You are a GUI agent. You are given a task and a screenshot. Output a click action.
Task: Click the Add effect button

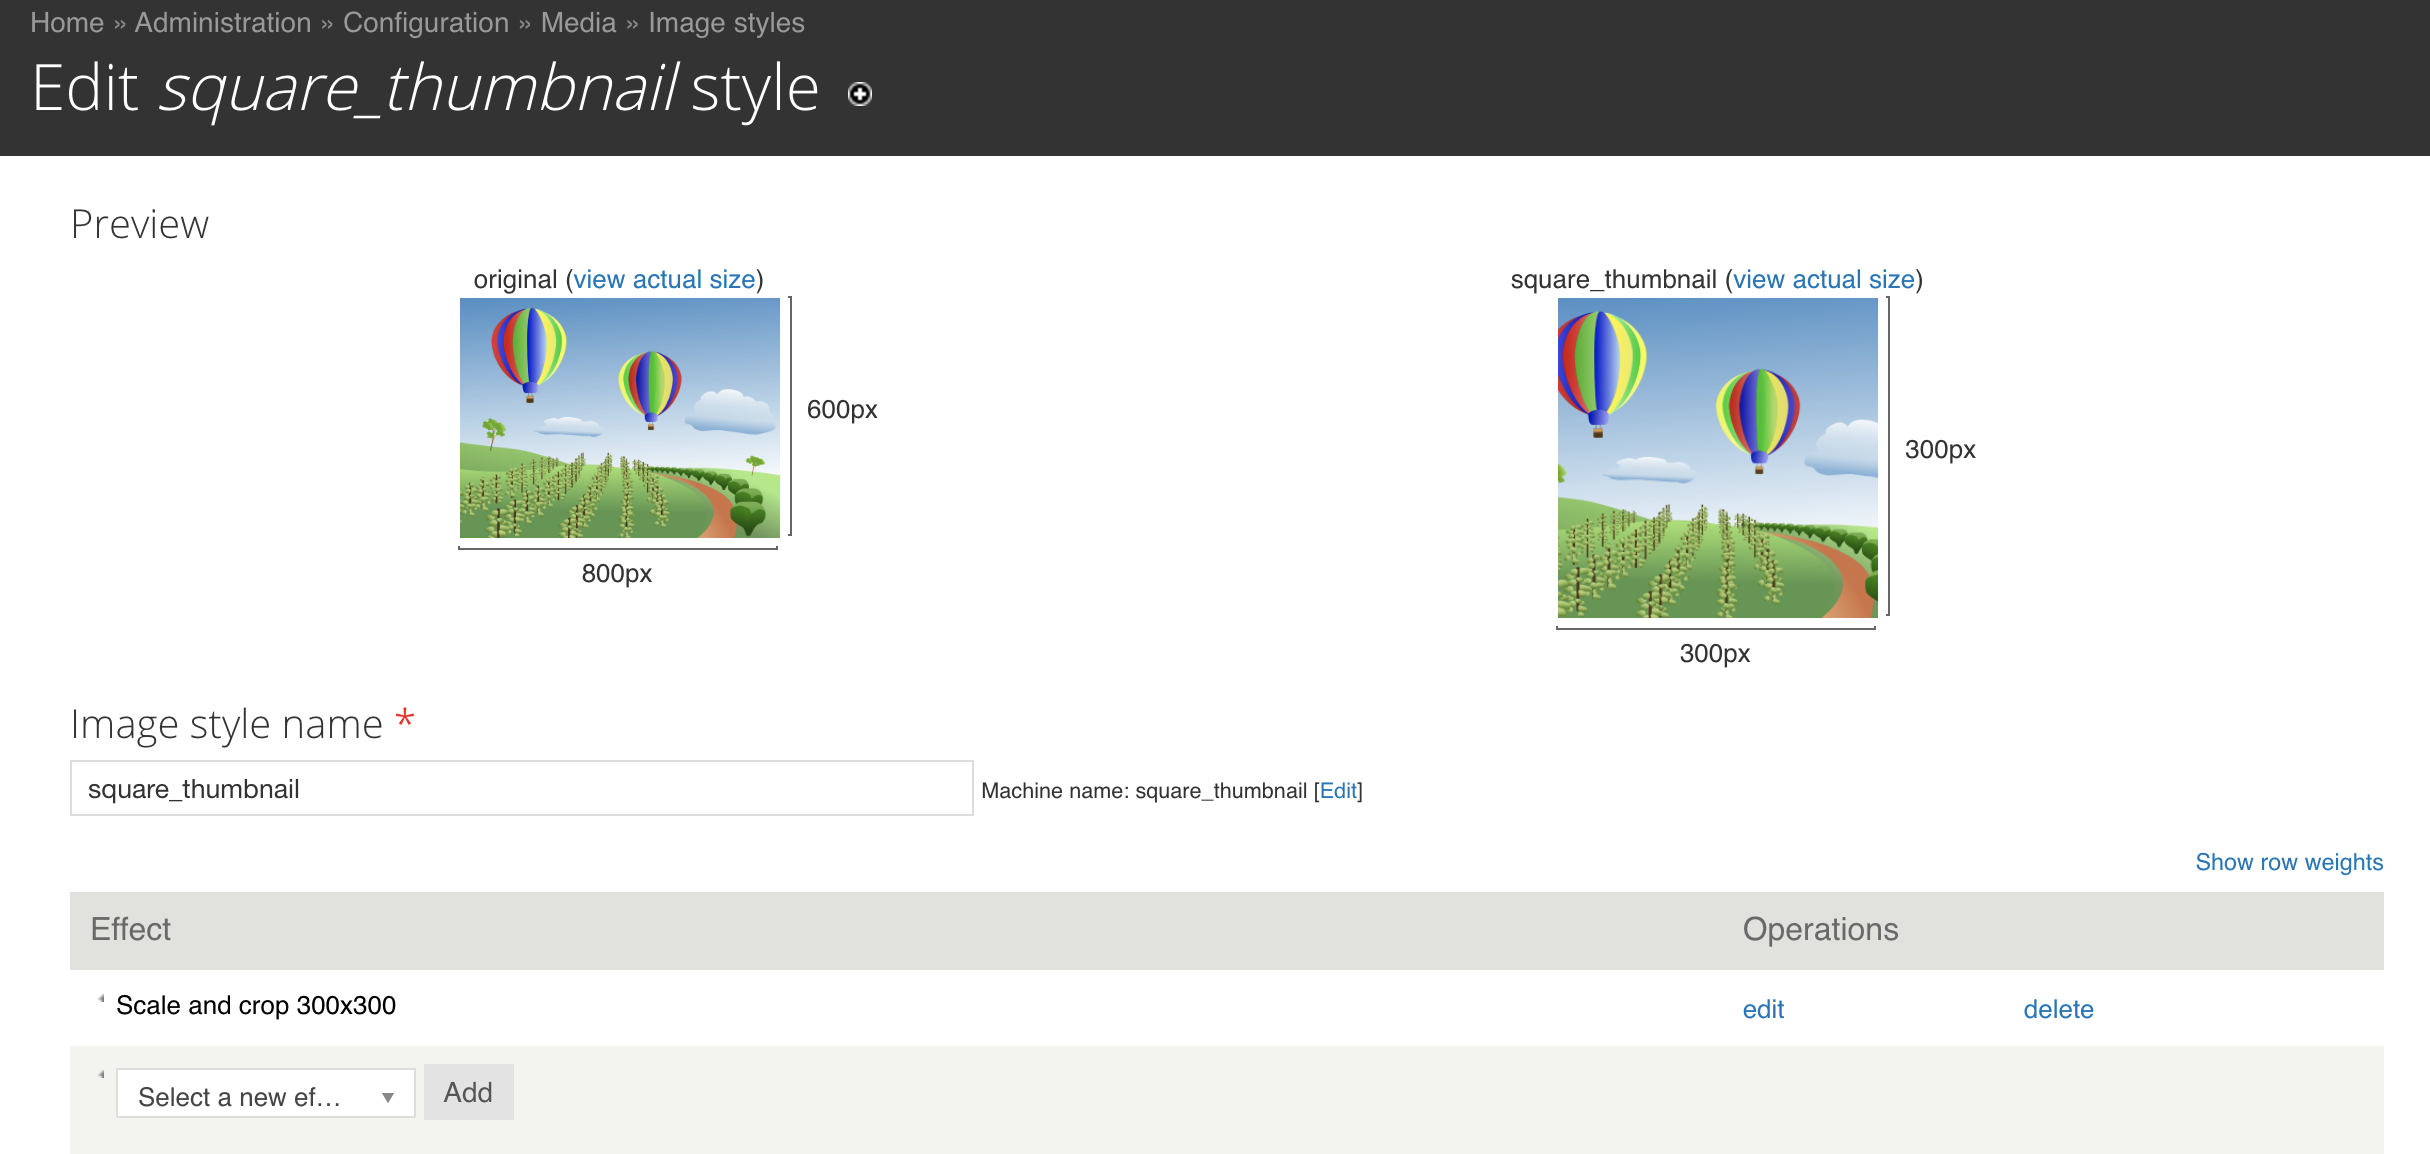[468, 1092]
